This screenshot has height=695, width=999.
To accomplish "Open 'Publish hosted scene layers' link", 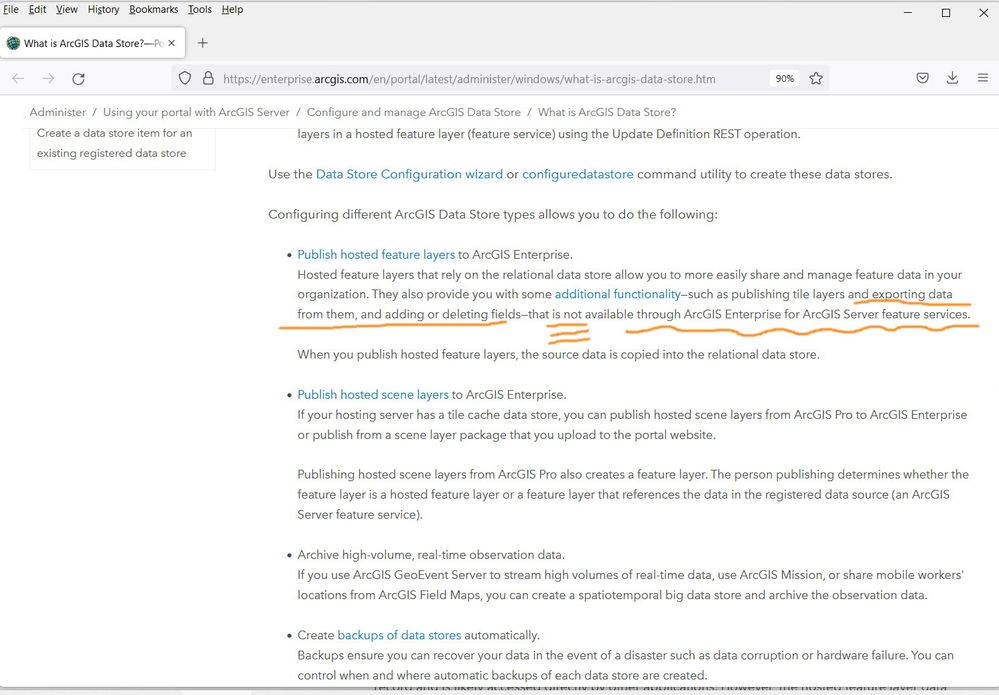I will pyautogui.click(x=373, y=394).
